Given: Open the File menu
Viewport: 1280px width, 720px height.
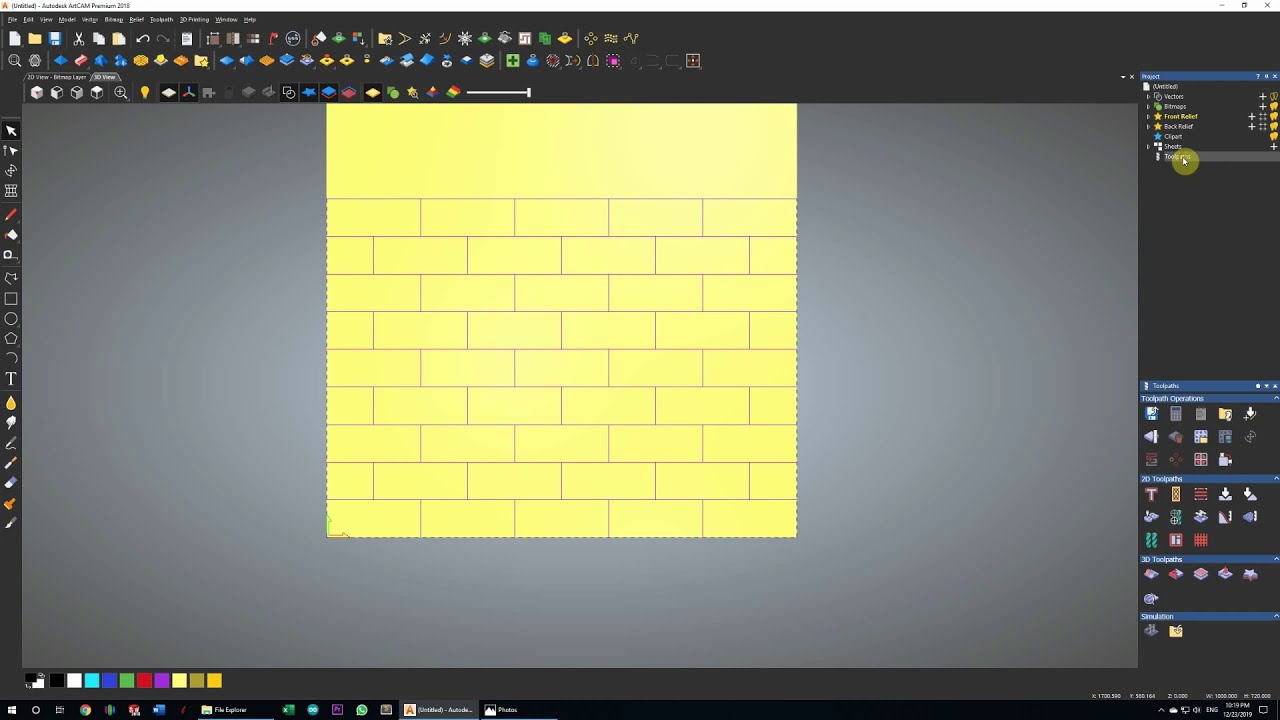Looking at the screenshot, I should [12, 19].
